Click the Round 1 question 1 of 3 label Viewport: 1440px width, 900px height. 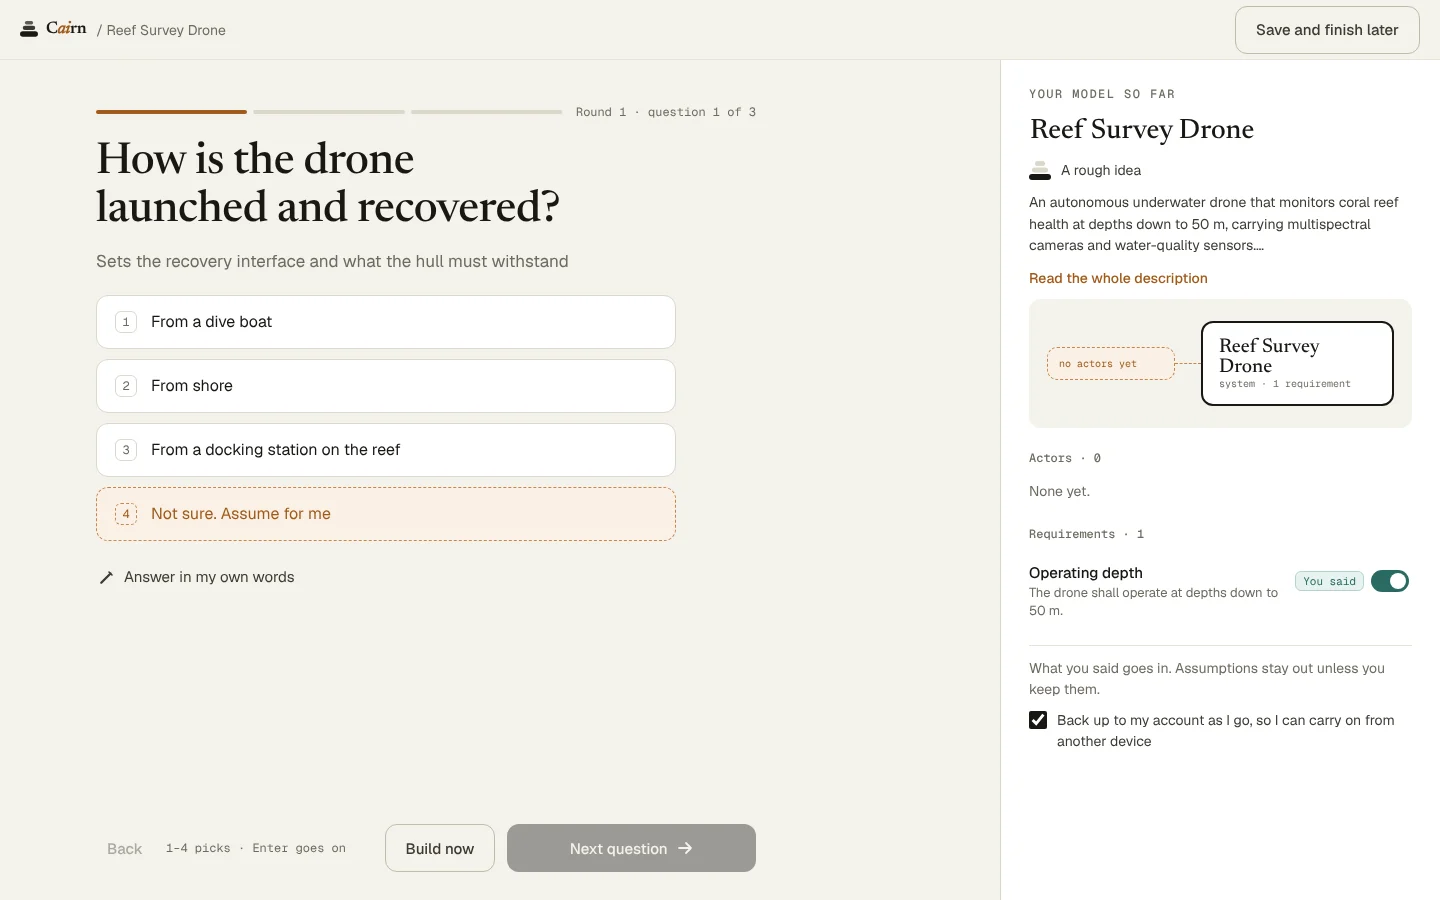[x=666, y=112]
